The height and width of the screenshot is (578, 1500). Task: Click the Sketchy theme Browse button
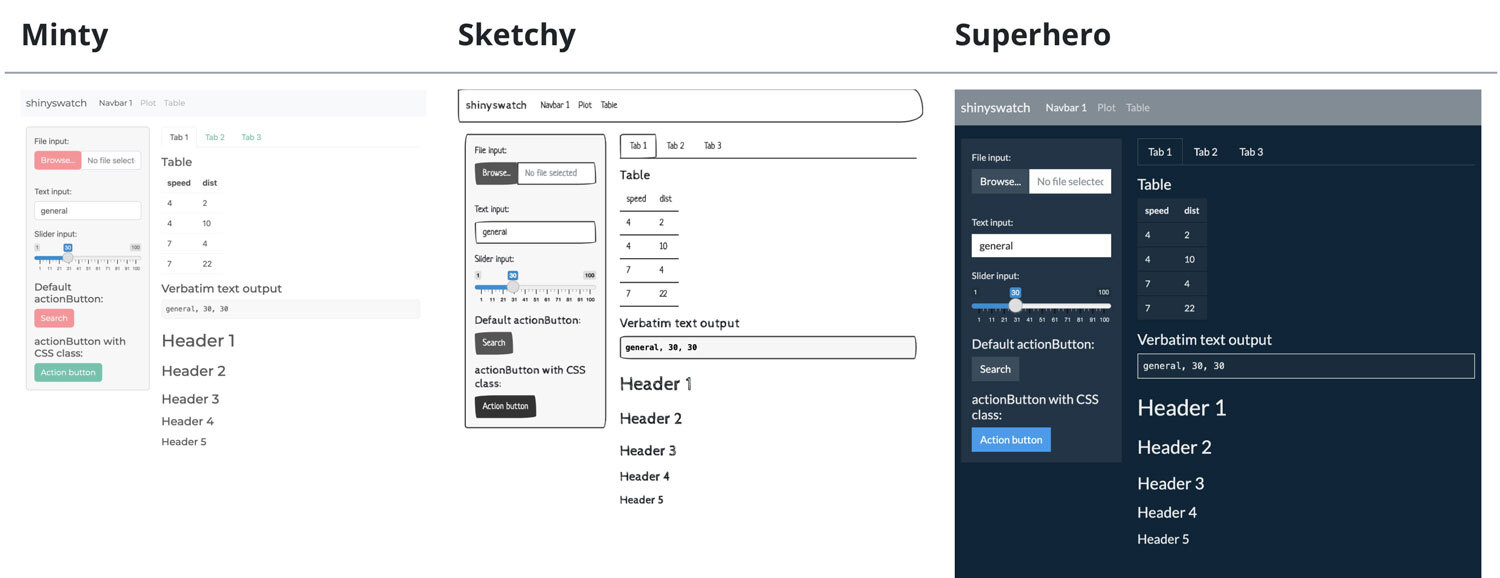click(496, 173)
